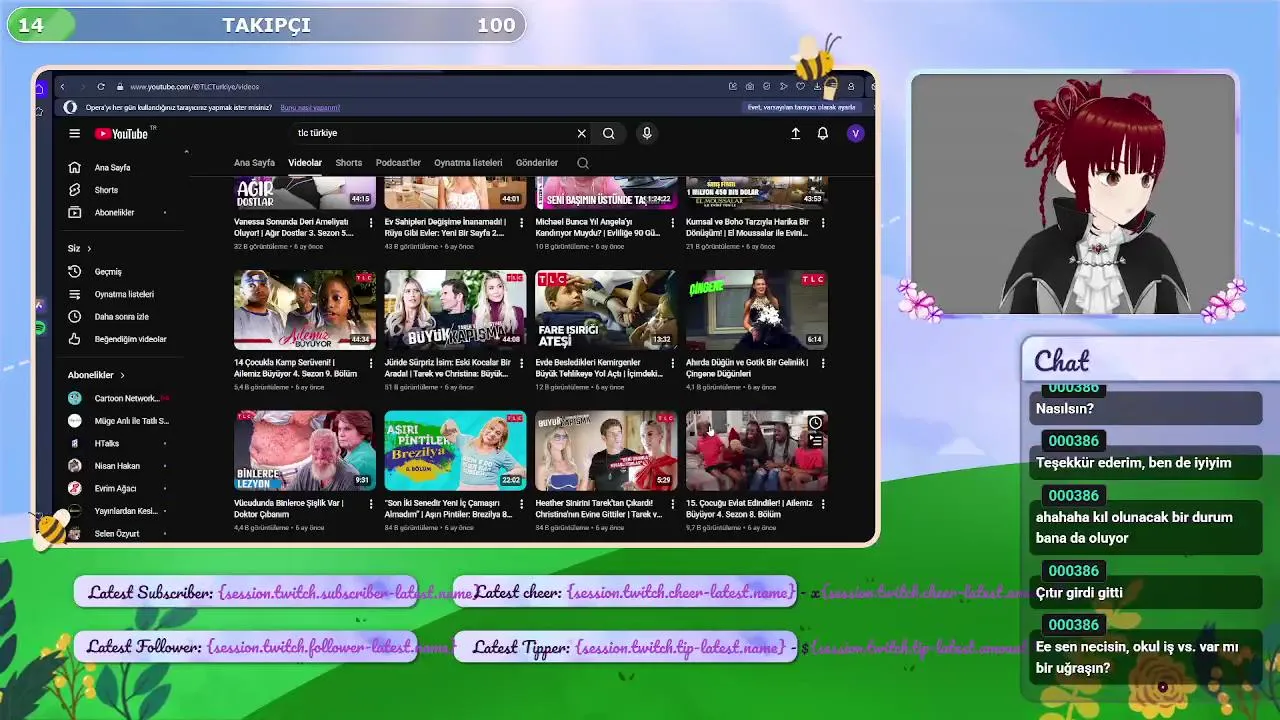
Task: Open the YouTube notifications bell
Action: click(823, 133)
